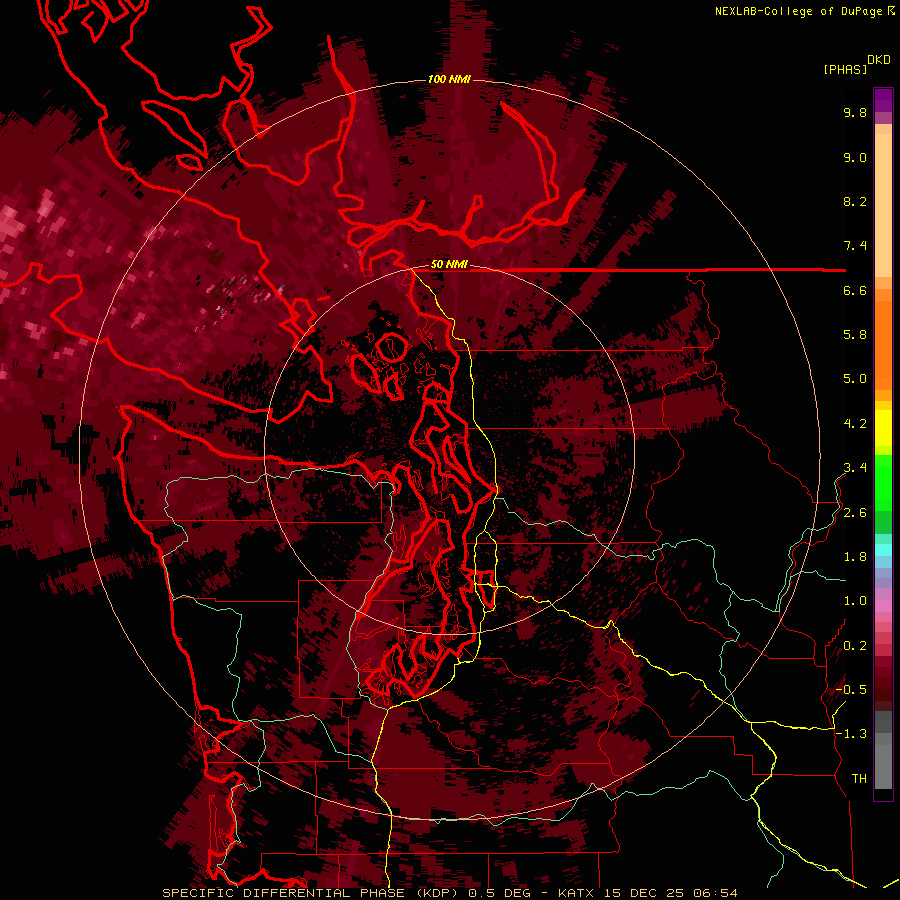This screenshot has height=900, width=900.
Task: Click the 9.8 color scale value
Action: pos(855,113)
